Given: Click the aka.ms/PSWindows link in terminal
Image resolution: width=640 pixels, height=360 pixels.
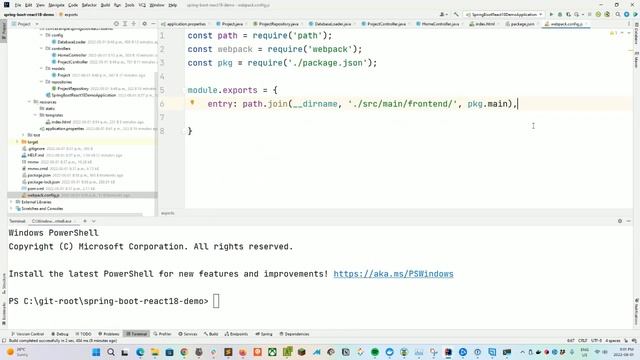Looking at the screenshot, I should [393, 274].
